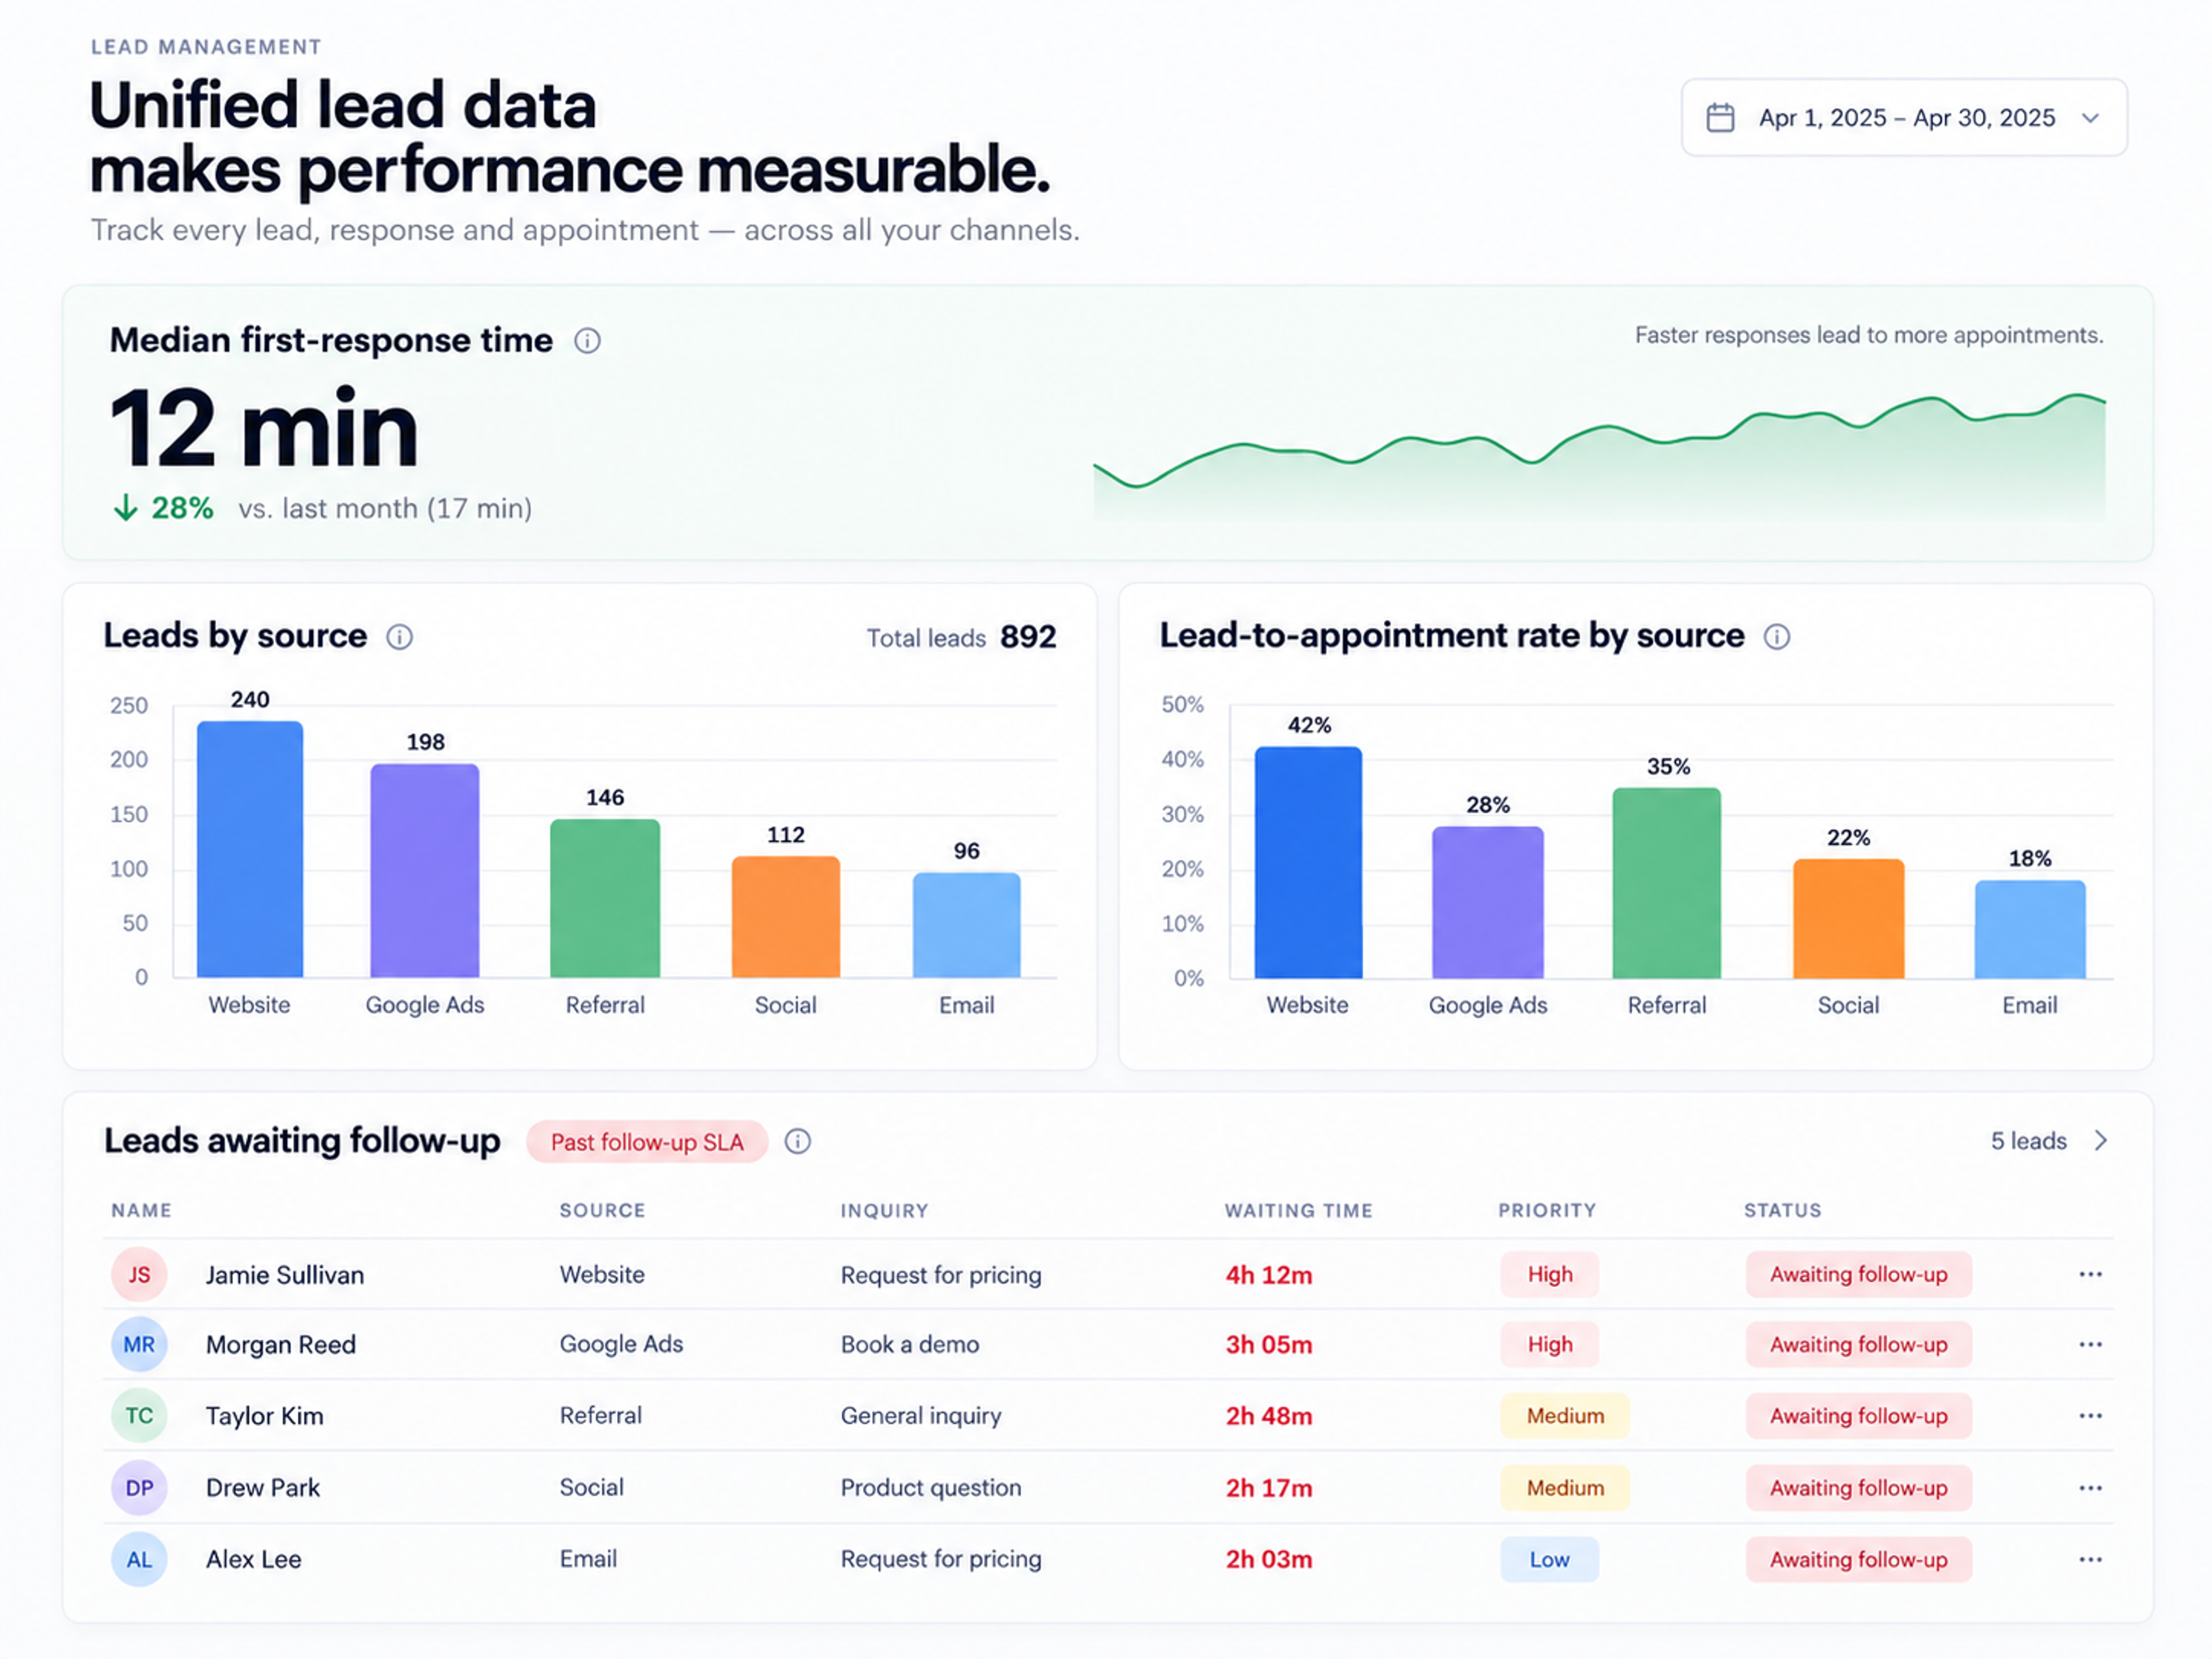Click the High priority tag for Jamie Sullivan

(x=1549, y=1274)
